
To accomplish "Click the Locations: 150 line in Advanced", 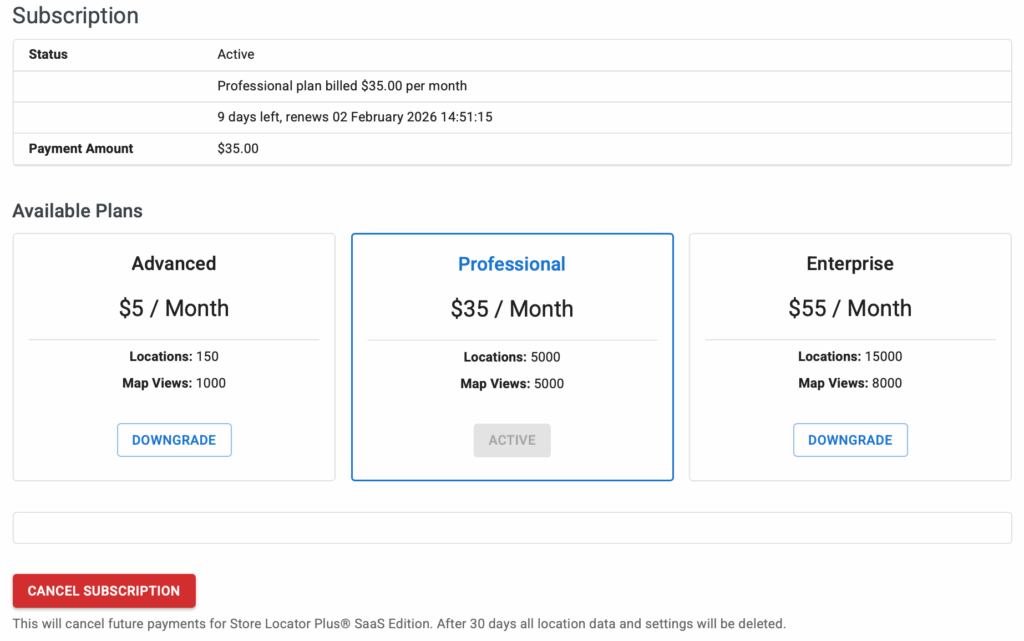I will point(174,357).
